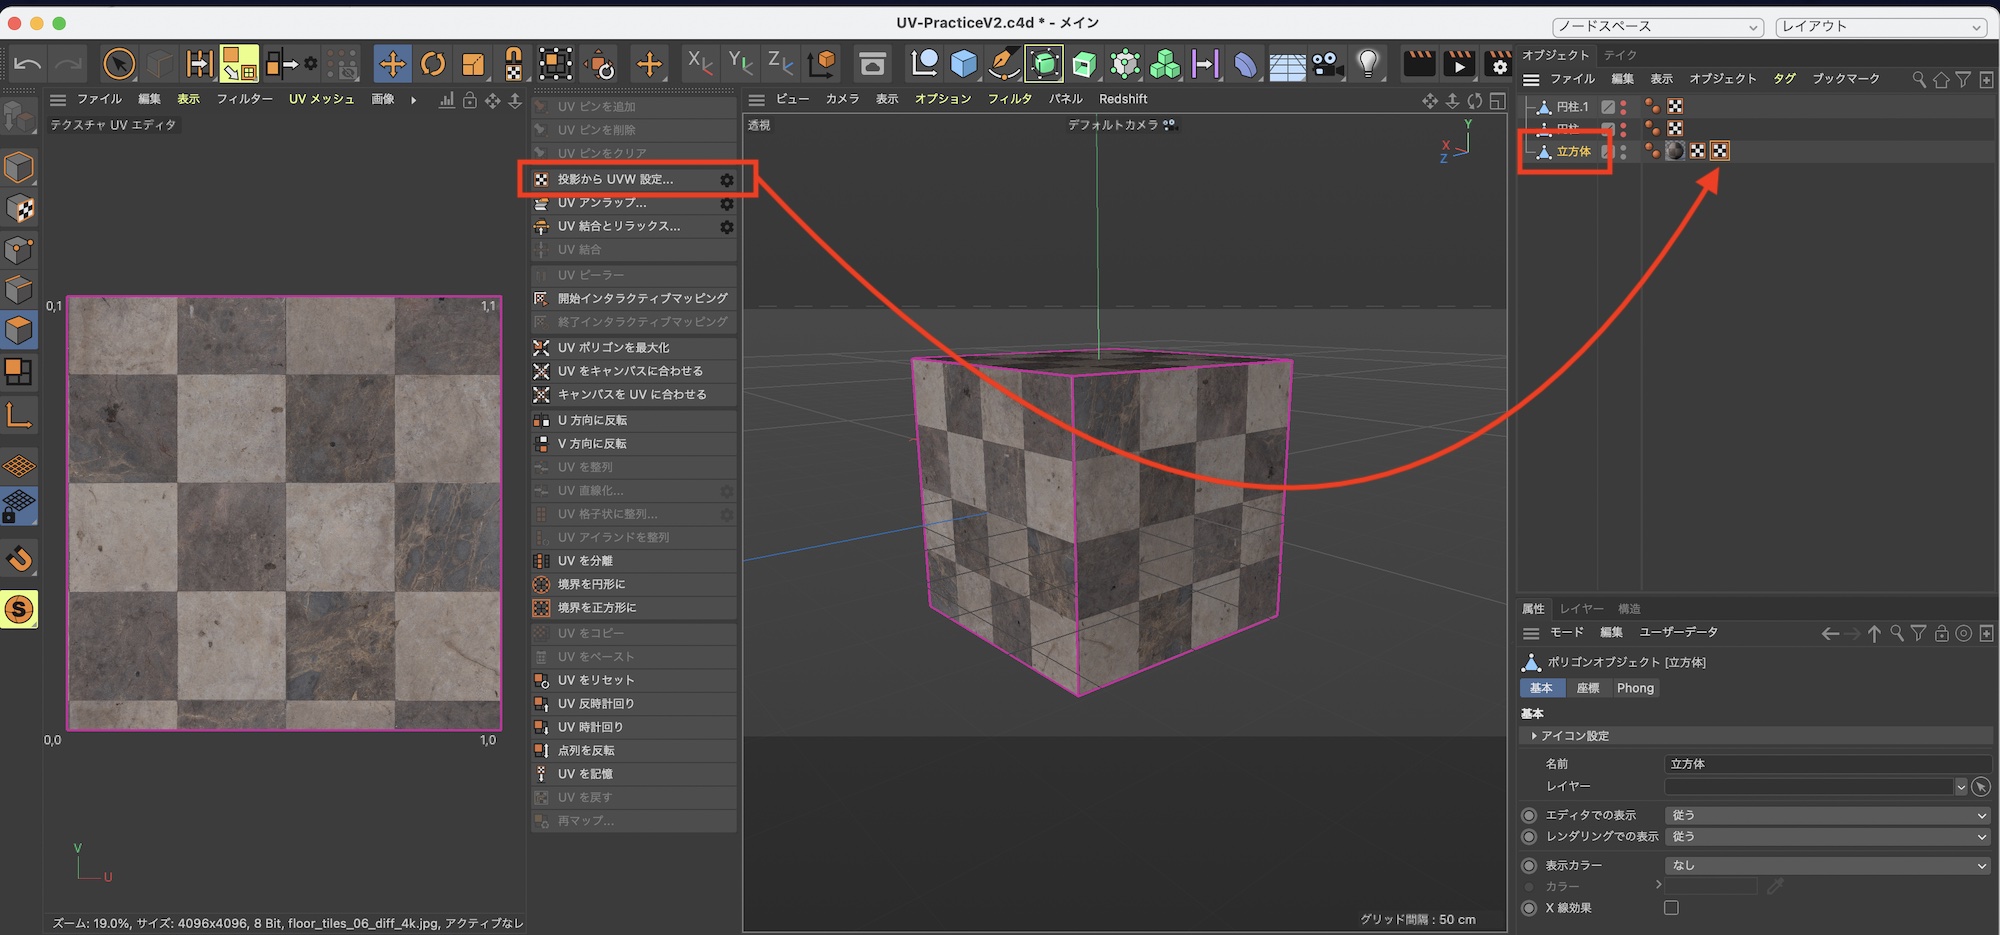Viewport: 2000px width, 935px height.
Task: Open the camera object icon in toolbar
Action: [1327, 64]
